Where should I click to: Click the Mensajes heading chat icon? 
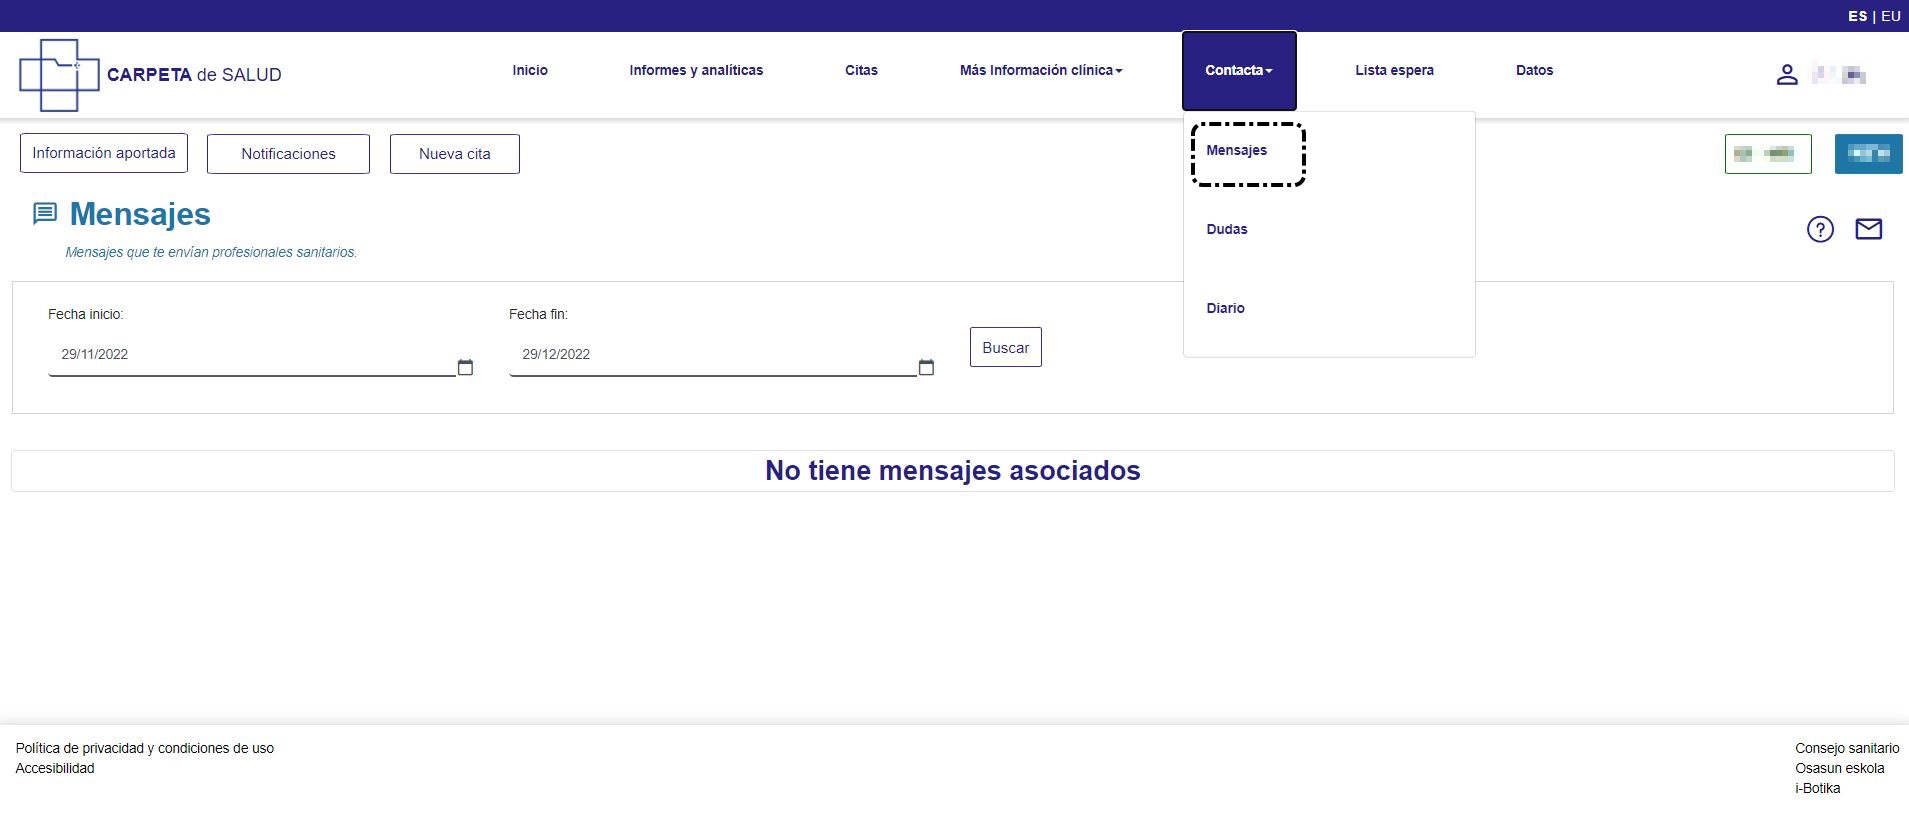(x=45, y=214)
